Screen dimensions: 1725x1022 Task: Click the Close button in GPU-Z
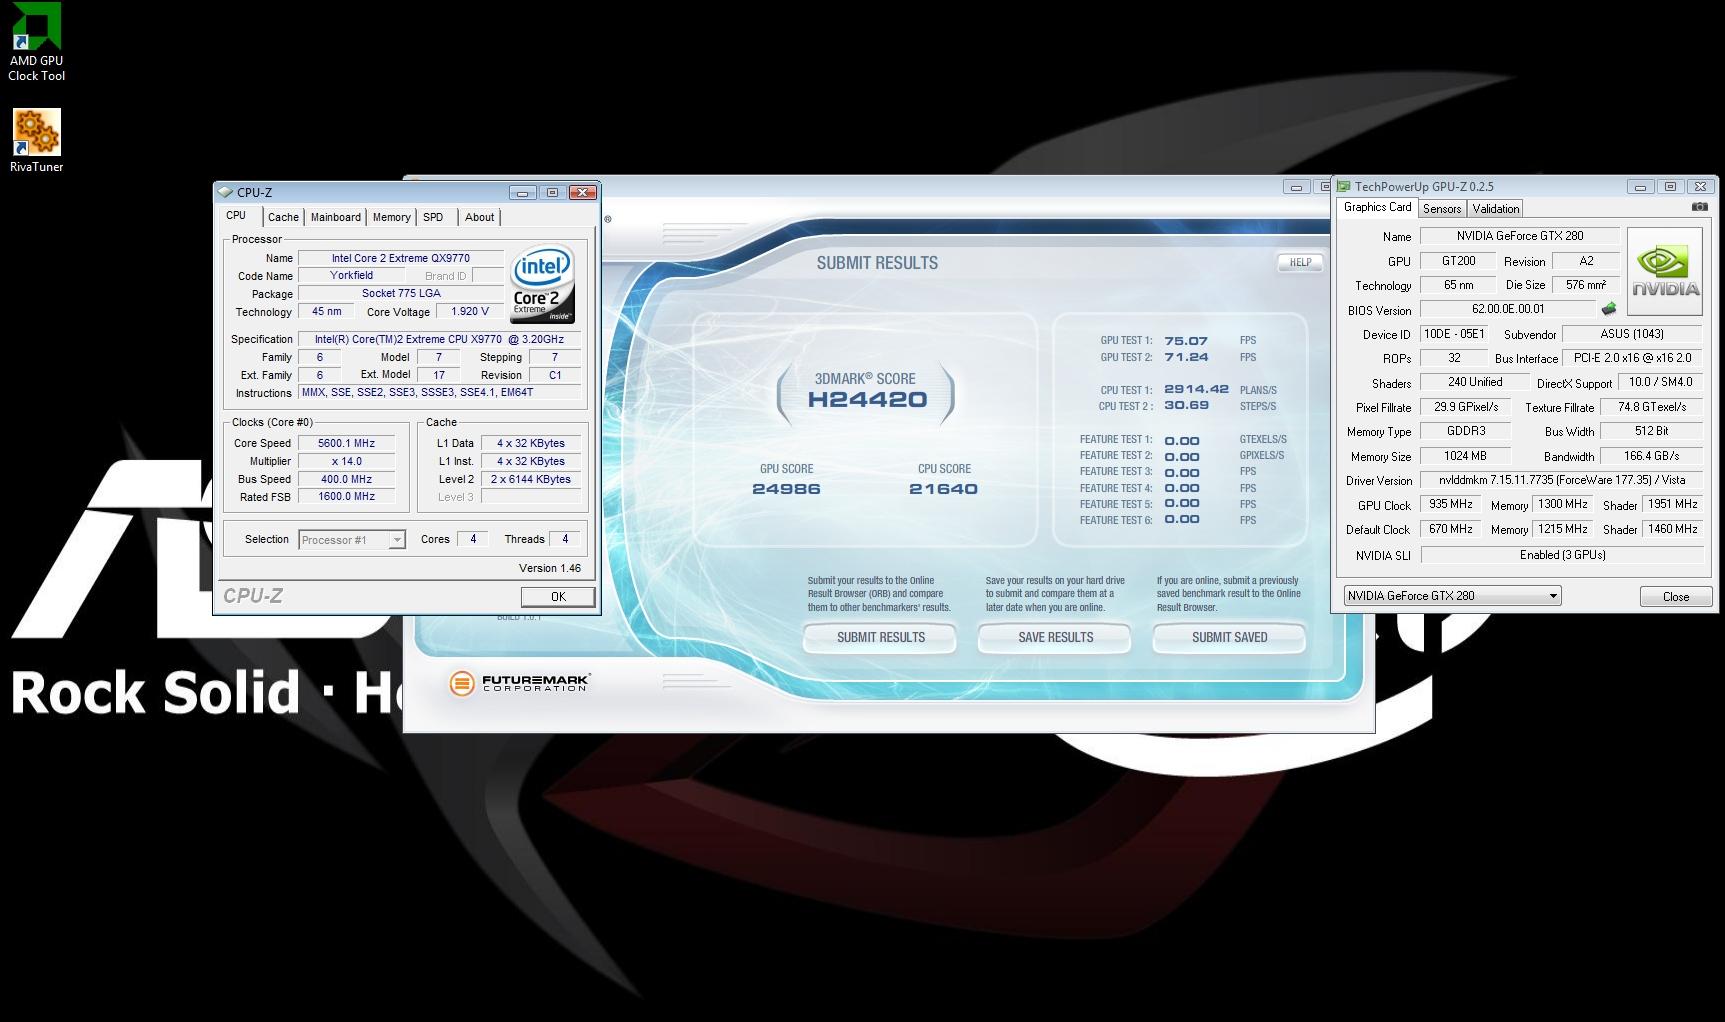point(1676,597)
